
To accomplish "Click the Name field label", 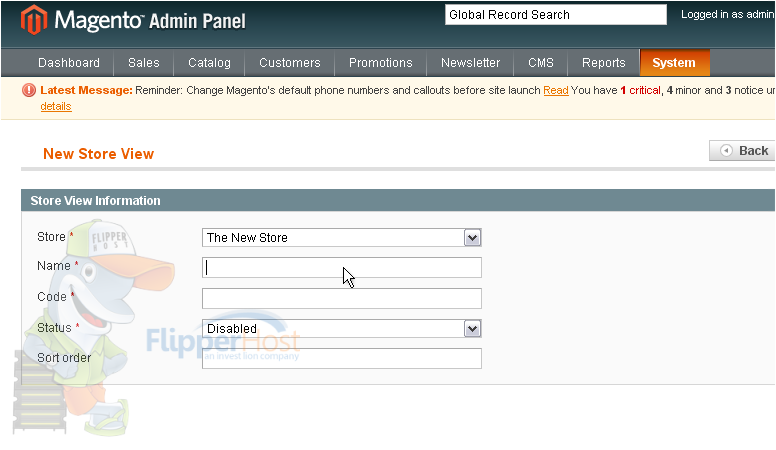I will point(54,266).
